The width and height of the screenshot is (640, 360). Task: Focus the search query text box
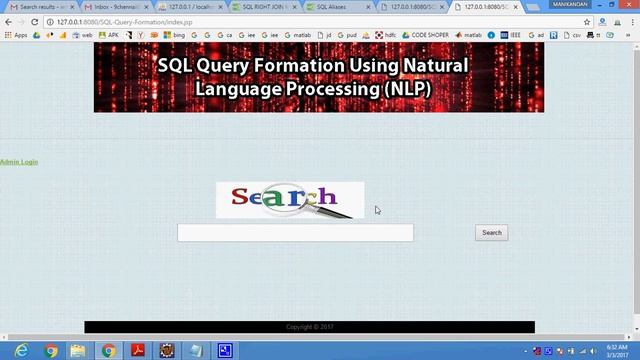pyautogui.click(x=295, y=233)
